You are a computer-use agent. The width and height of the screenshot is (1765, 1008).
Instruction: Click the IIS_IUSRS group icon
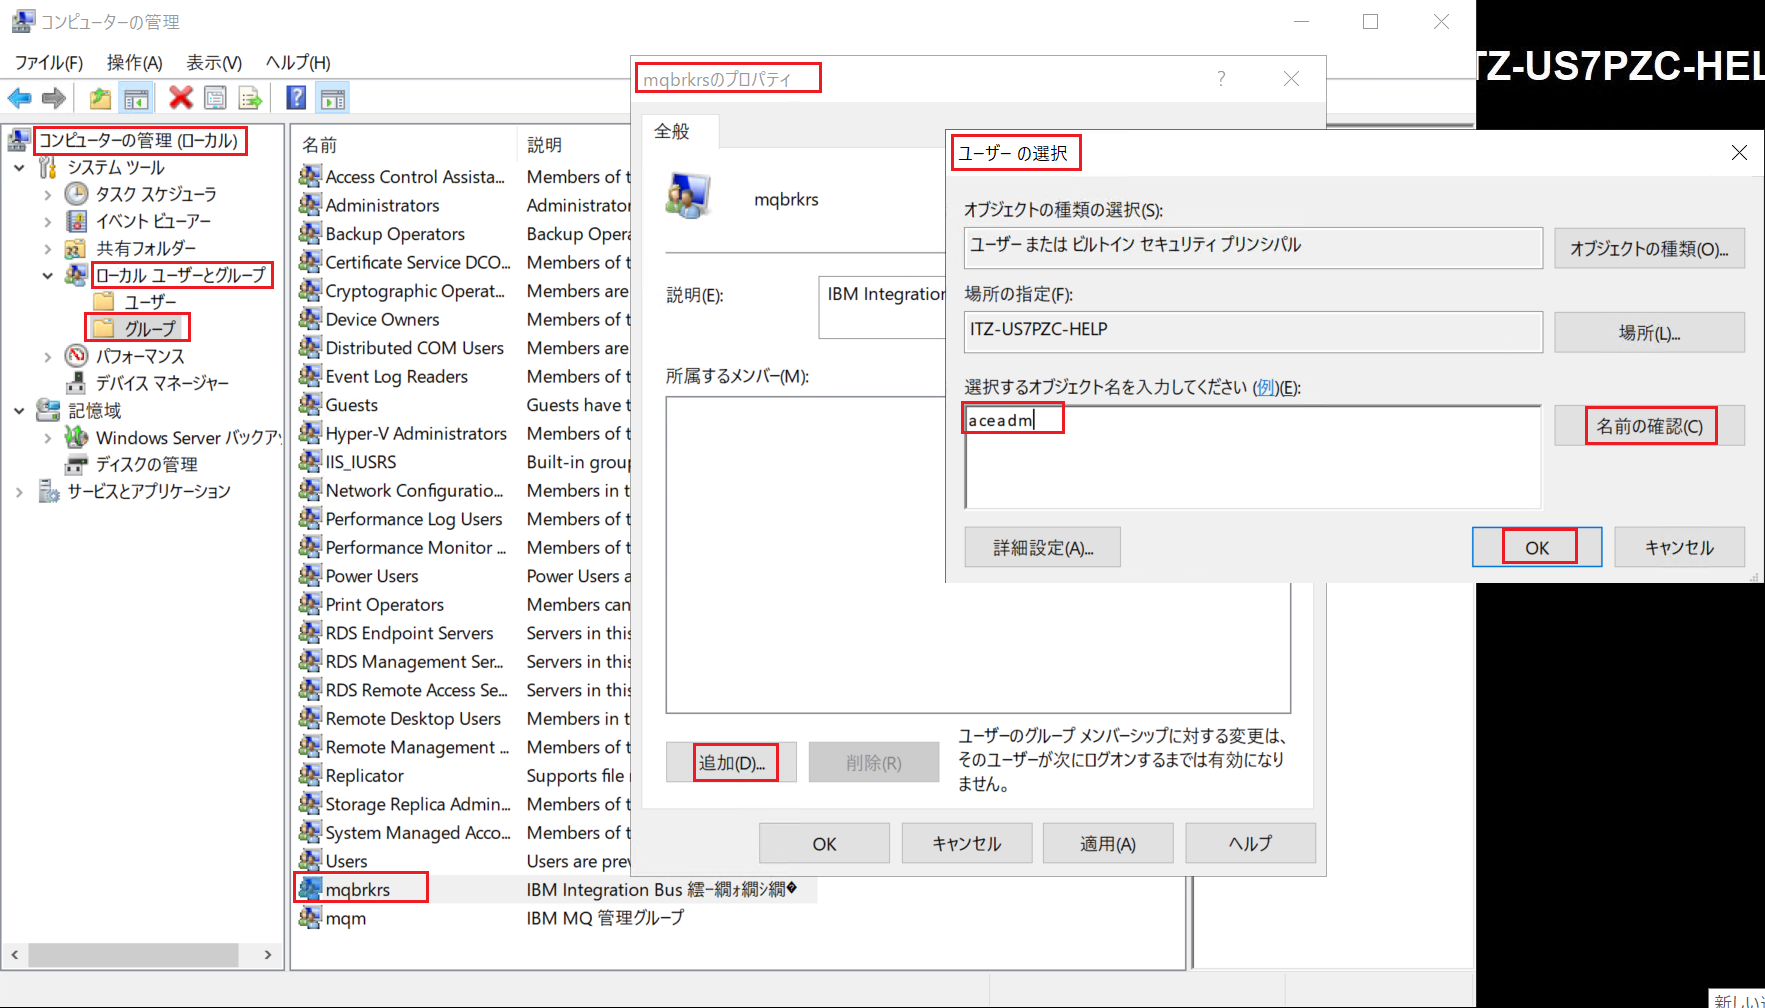coord(310,461)
